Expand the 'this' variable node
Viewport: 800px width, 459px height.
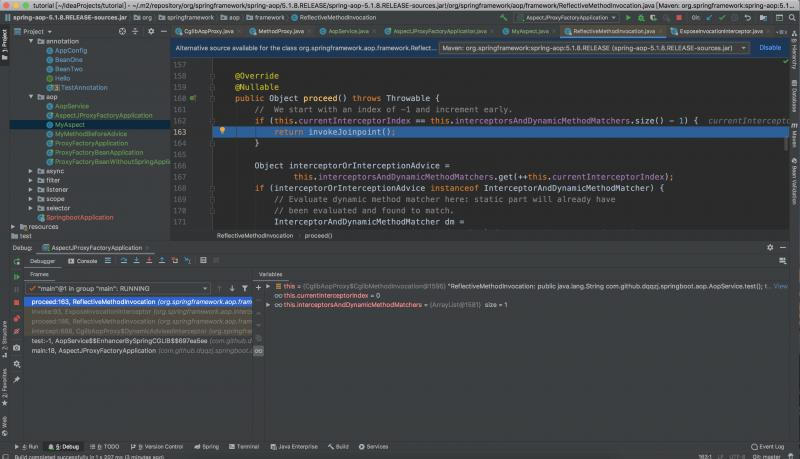point(268,287)
